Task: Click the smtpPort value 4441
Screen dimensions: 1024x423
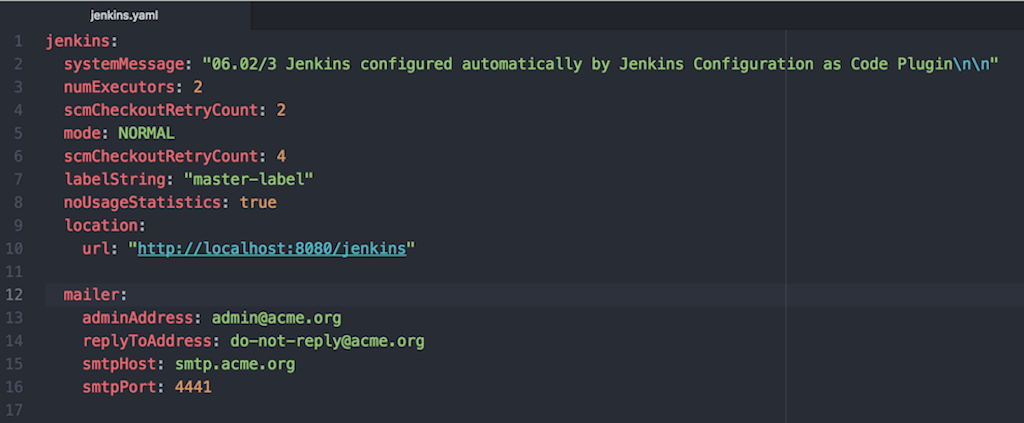Action: point(193,387)
